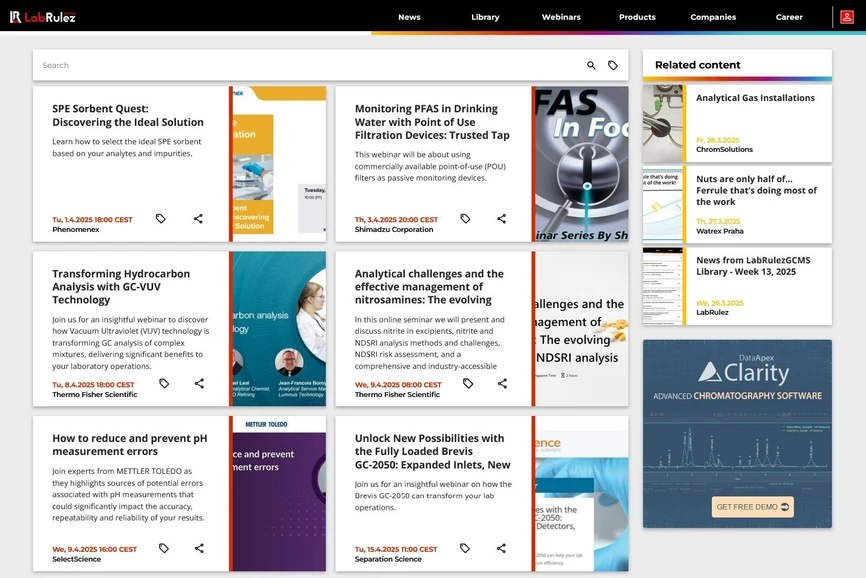866x578 pixels.
Task: Click Watrex Praha source label
Action: [x=720, y=231]
